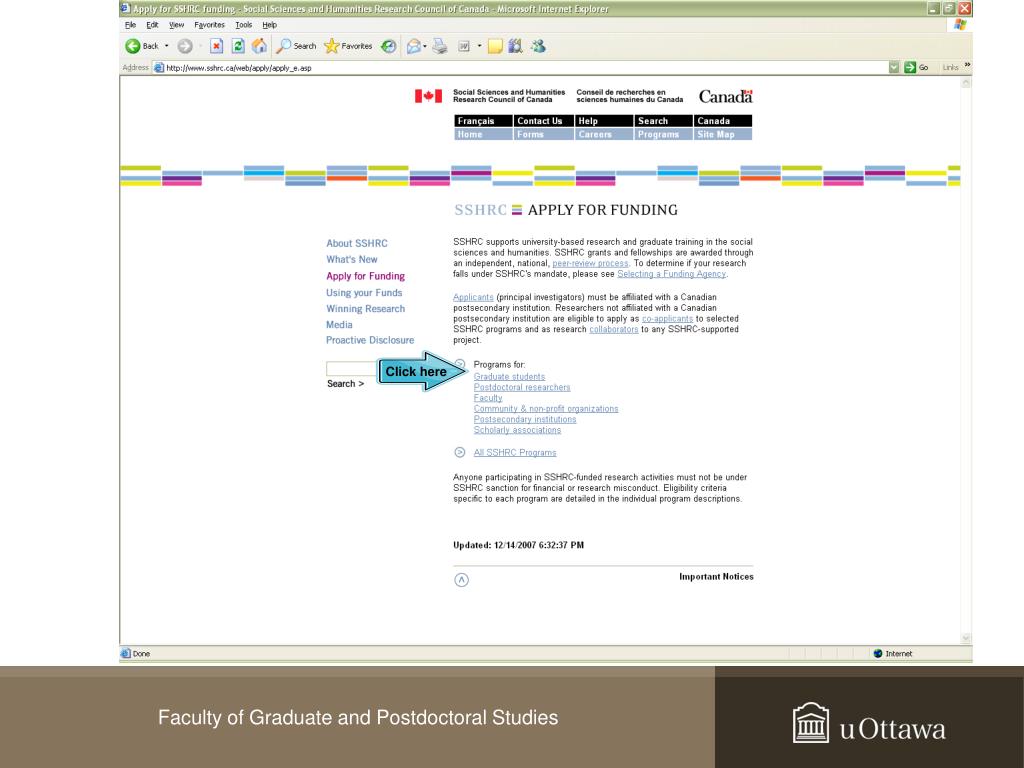
Task: Open Faculty programs link
Action: (488, 398)
